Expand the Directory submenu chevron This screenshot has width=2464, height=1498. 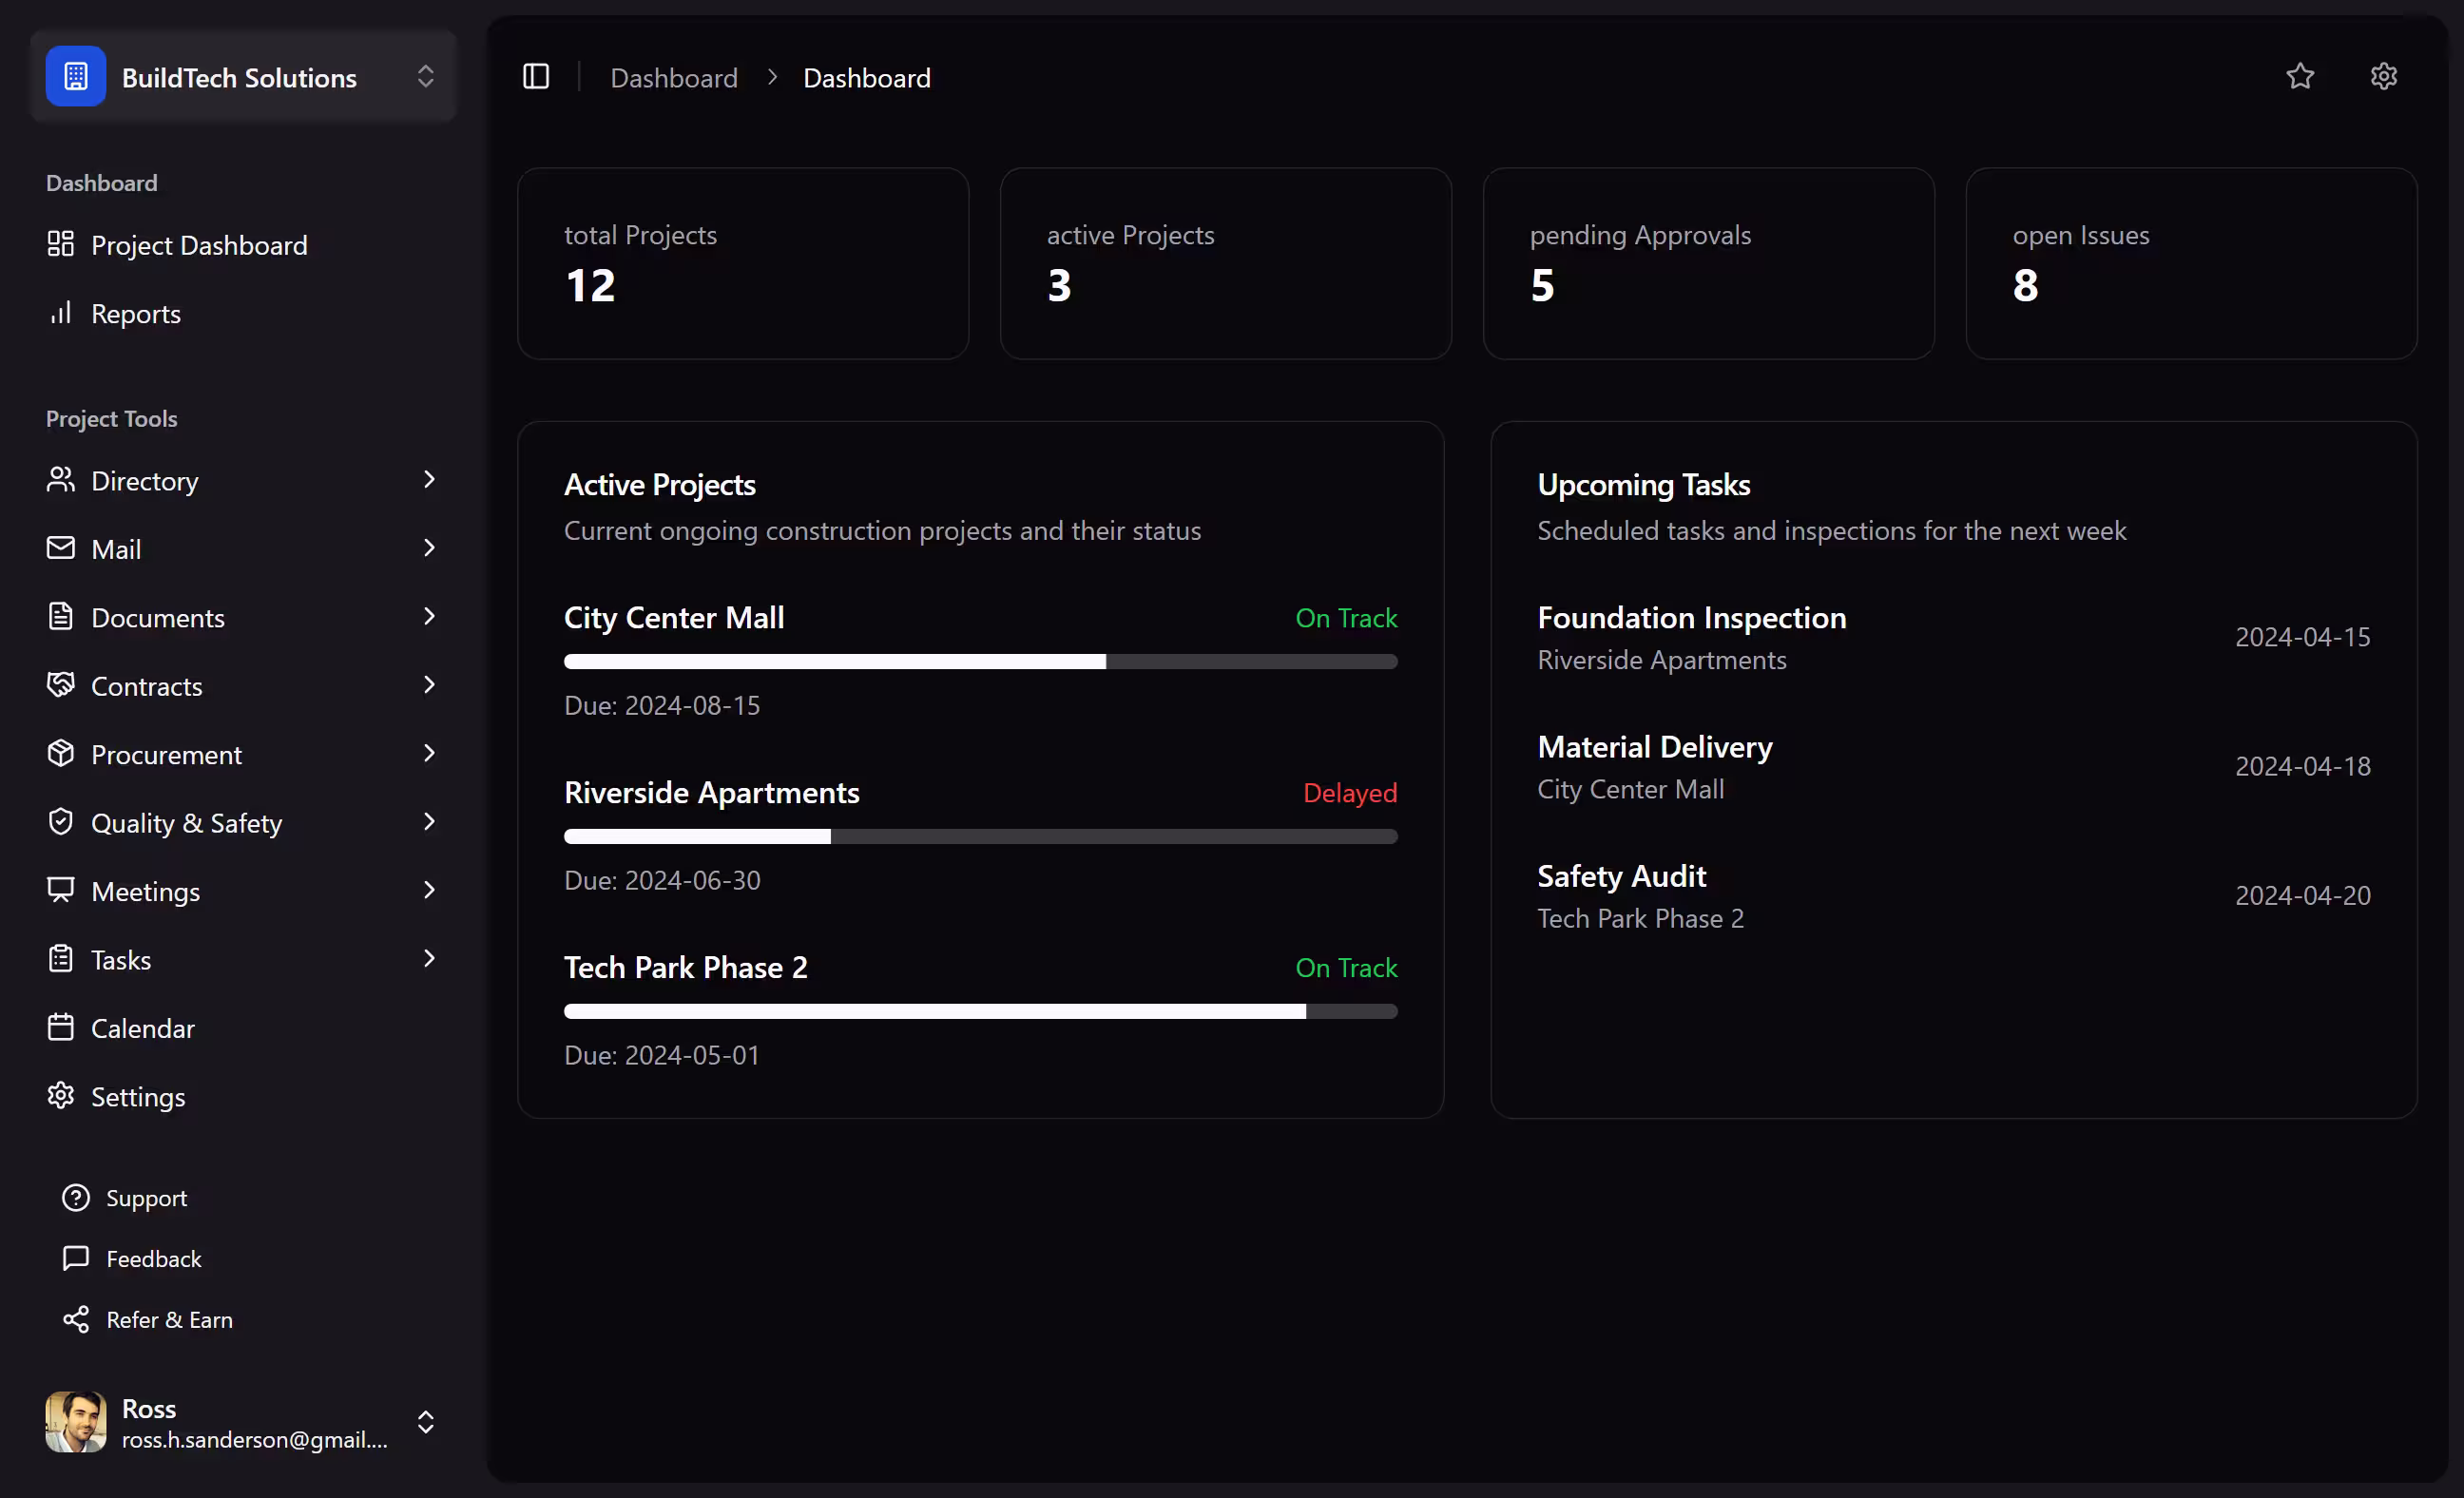(x=429, y=480)
